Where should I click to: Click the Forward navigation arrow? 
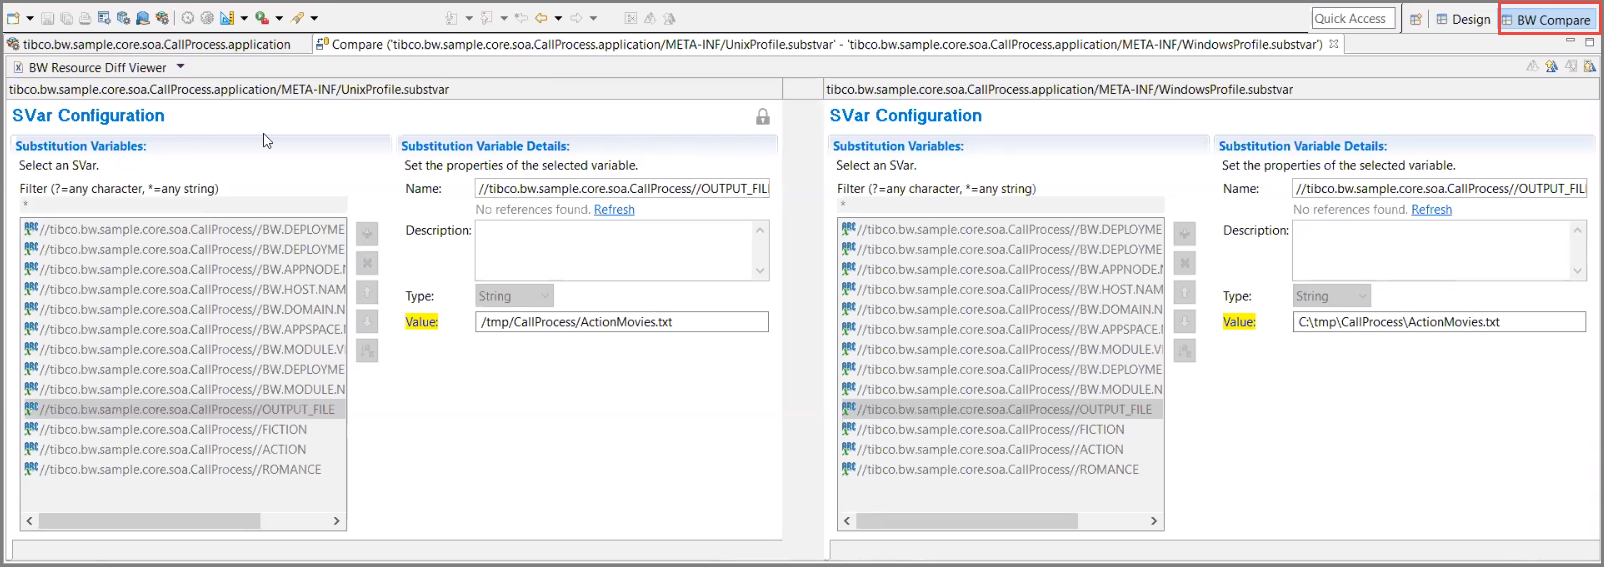click(576, 18)
